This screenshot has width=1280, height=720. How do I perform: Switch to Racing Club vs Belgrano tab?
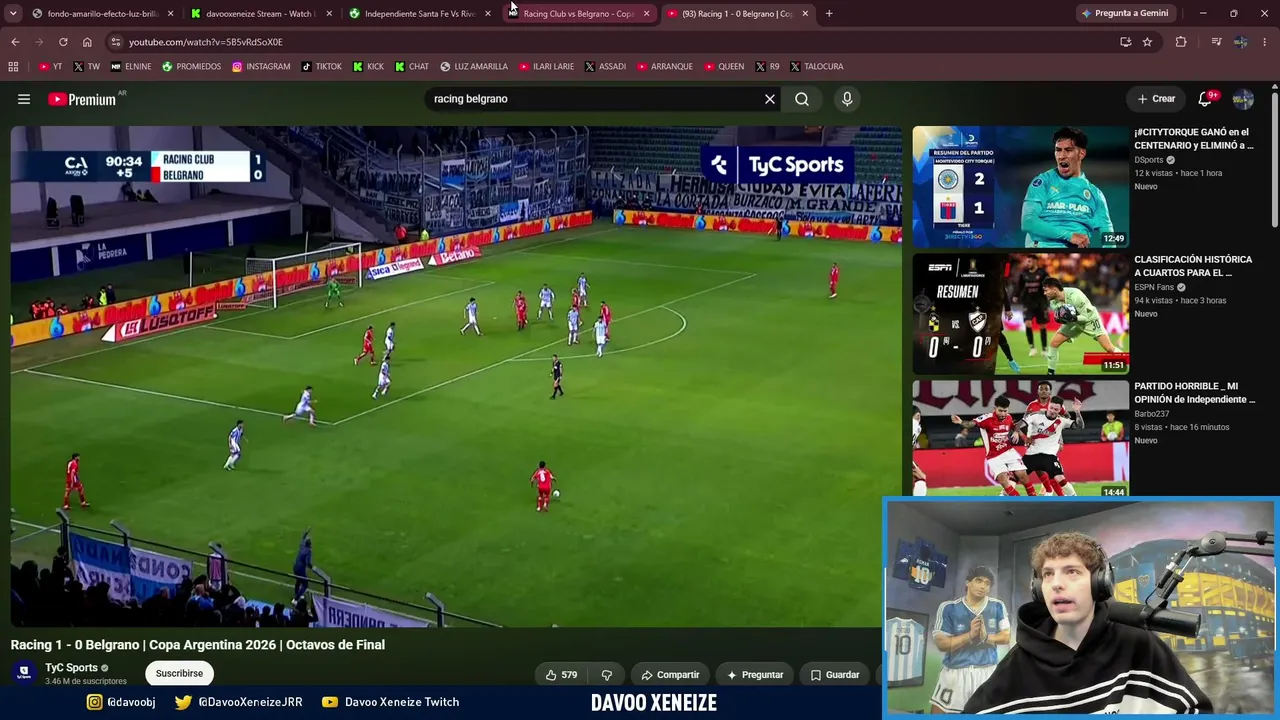578,14
